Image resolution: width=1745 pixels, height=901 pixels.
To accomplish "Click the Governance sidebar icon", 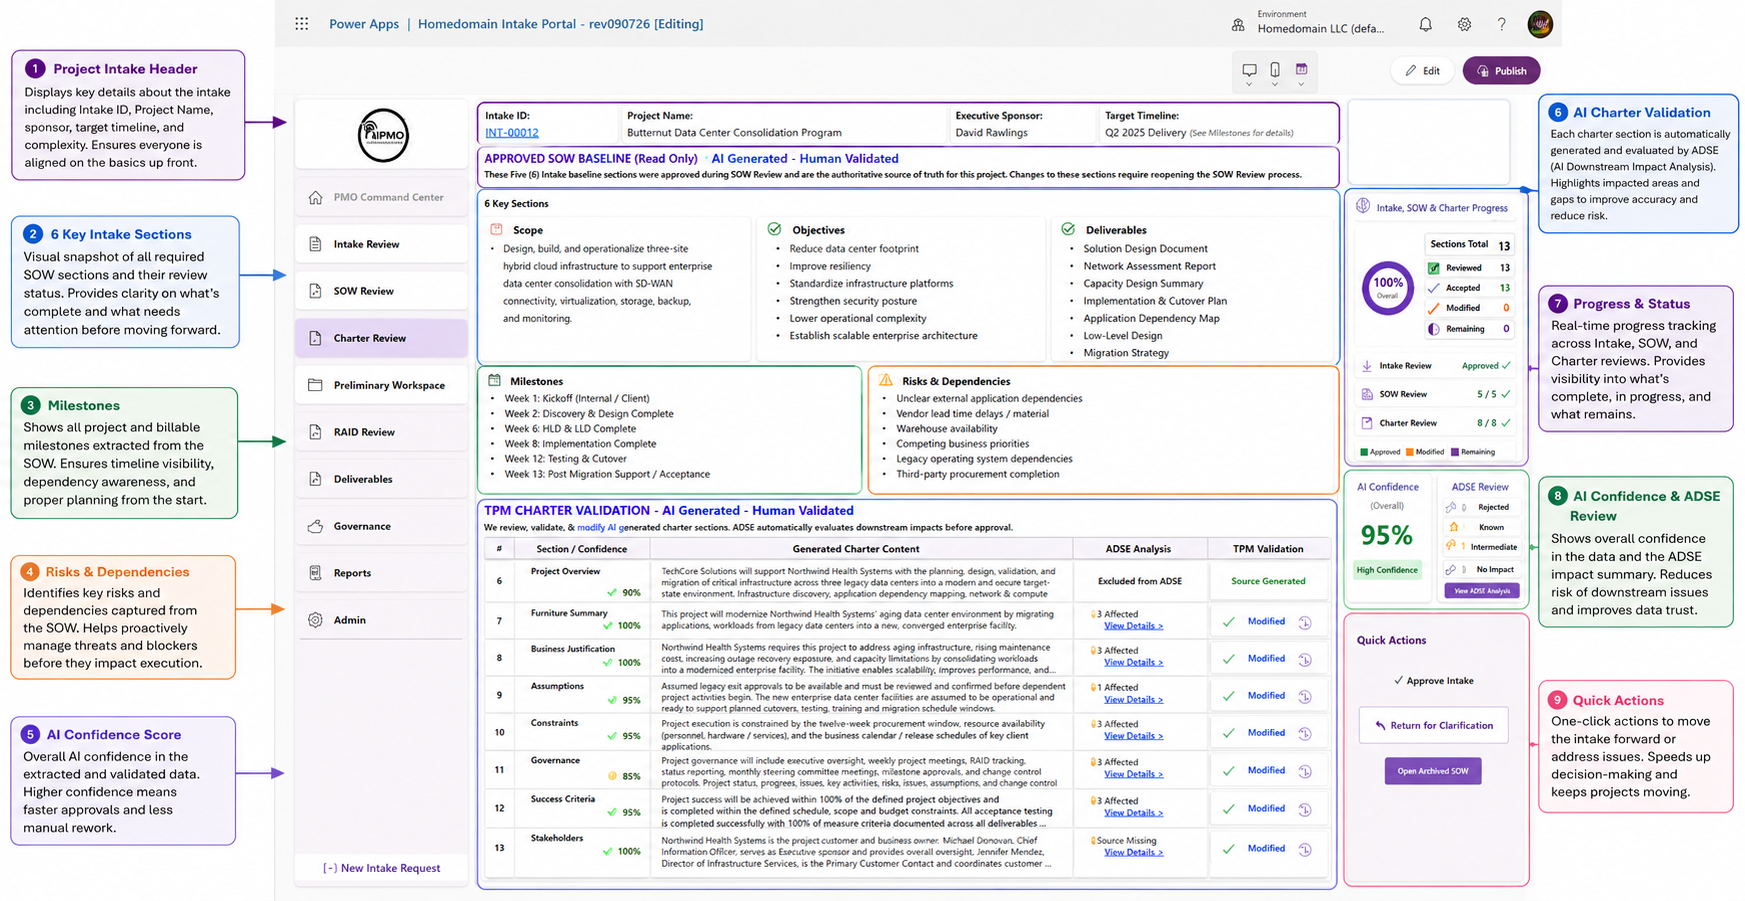I will 316,526.
